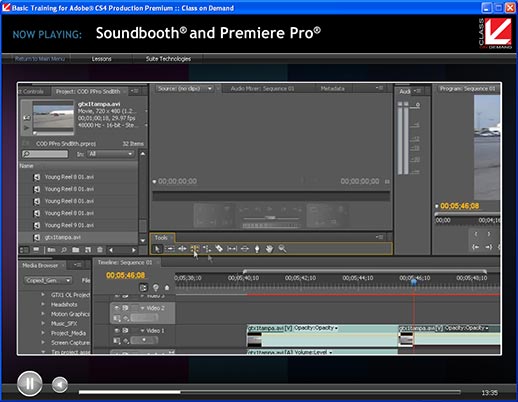Toggle Video 1 track eye visibility
The image size is (518, 402).
(x=117, y=331)
